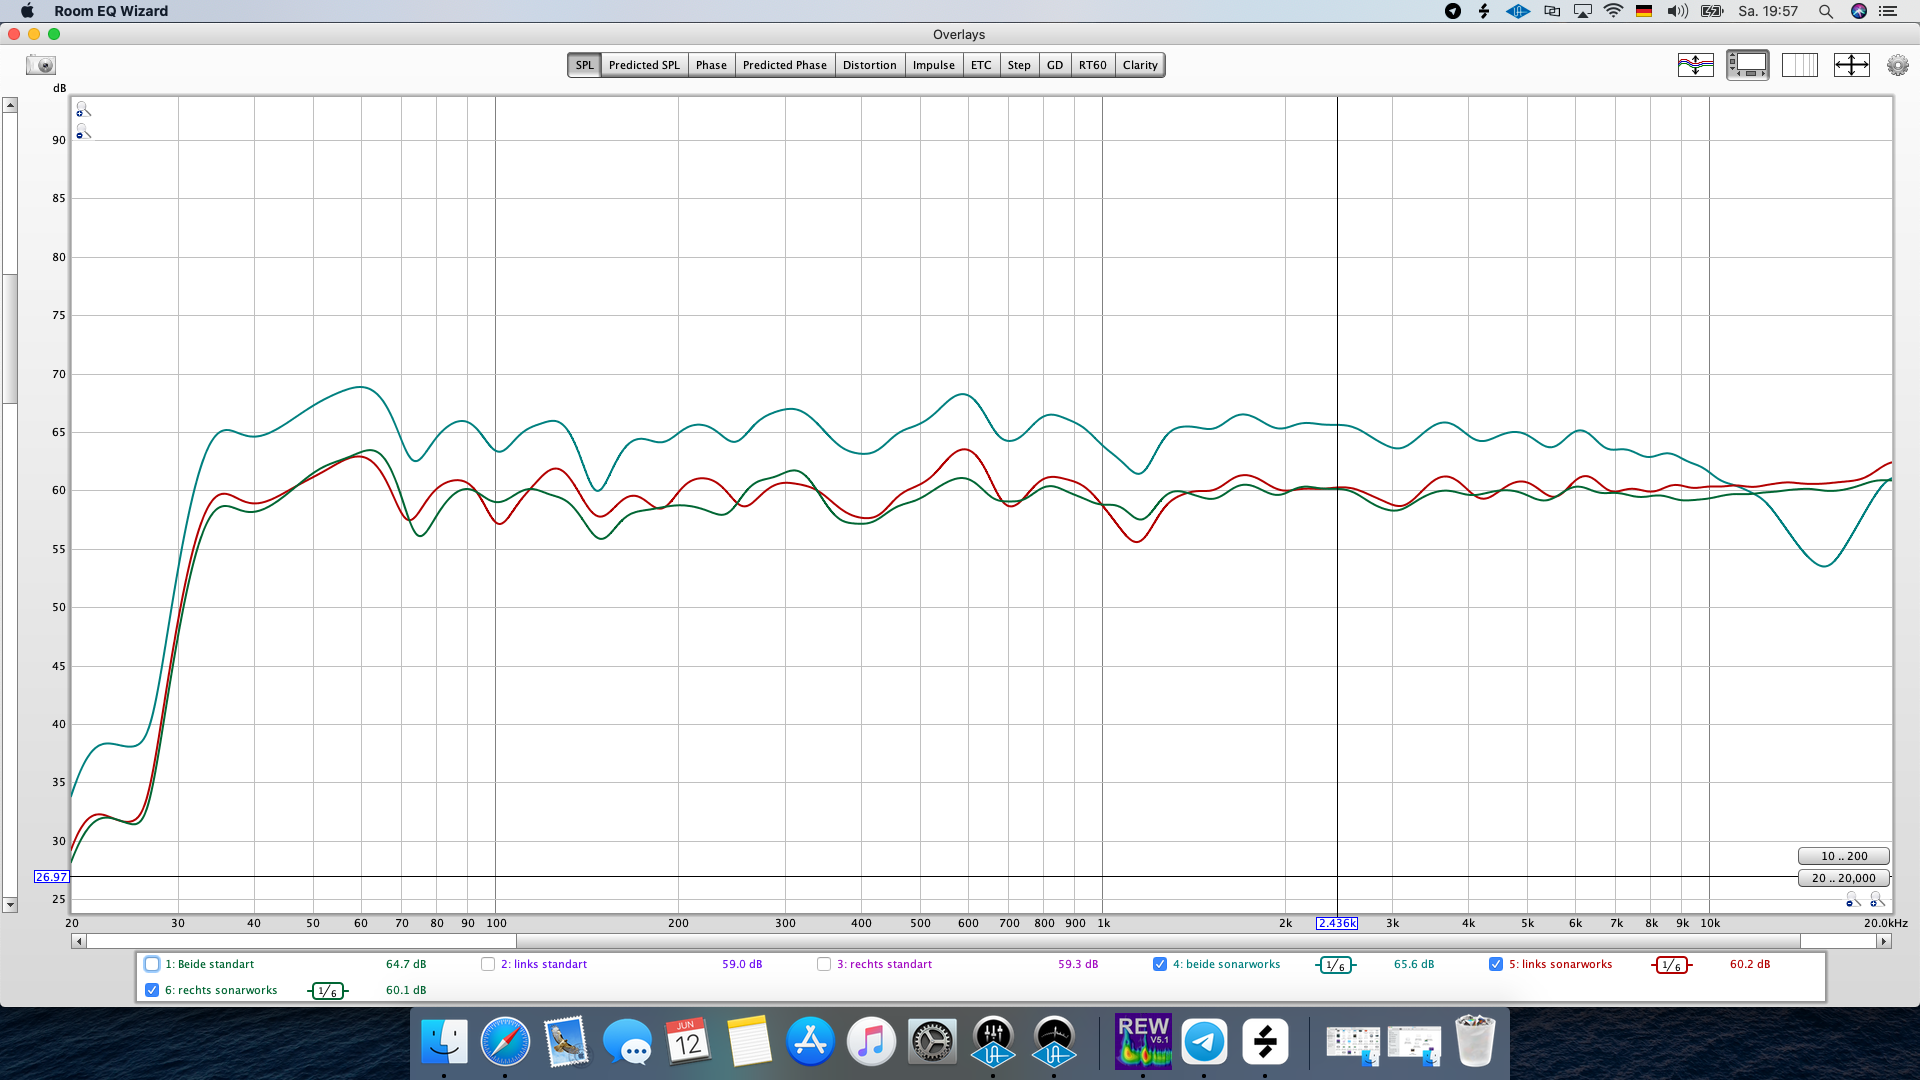This screenshot has height=1080, width=1920.
Task: Open graph controls gear icon
Action: point(1897,65)
